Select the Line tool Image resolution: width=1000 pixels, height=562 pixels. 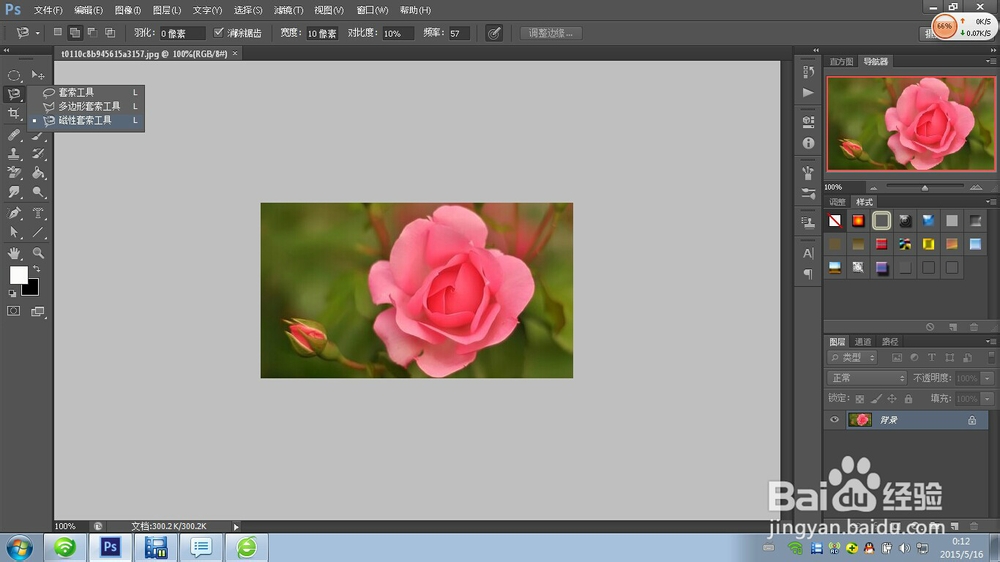click(x=38, y=233)
